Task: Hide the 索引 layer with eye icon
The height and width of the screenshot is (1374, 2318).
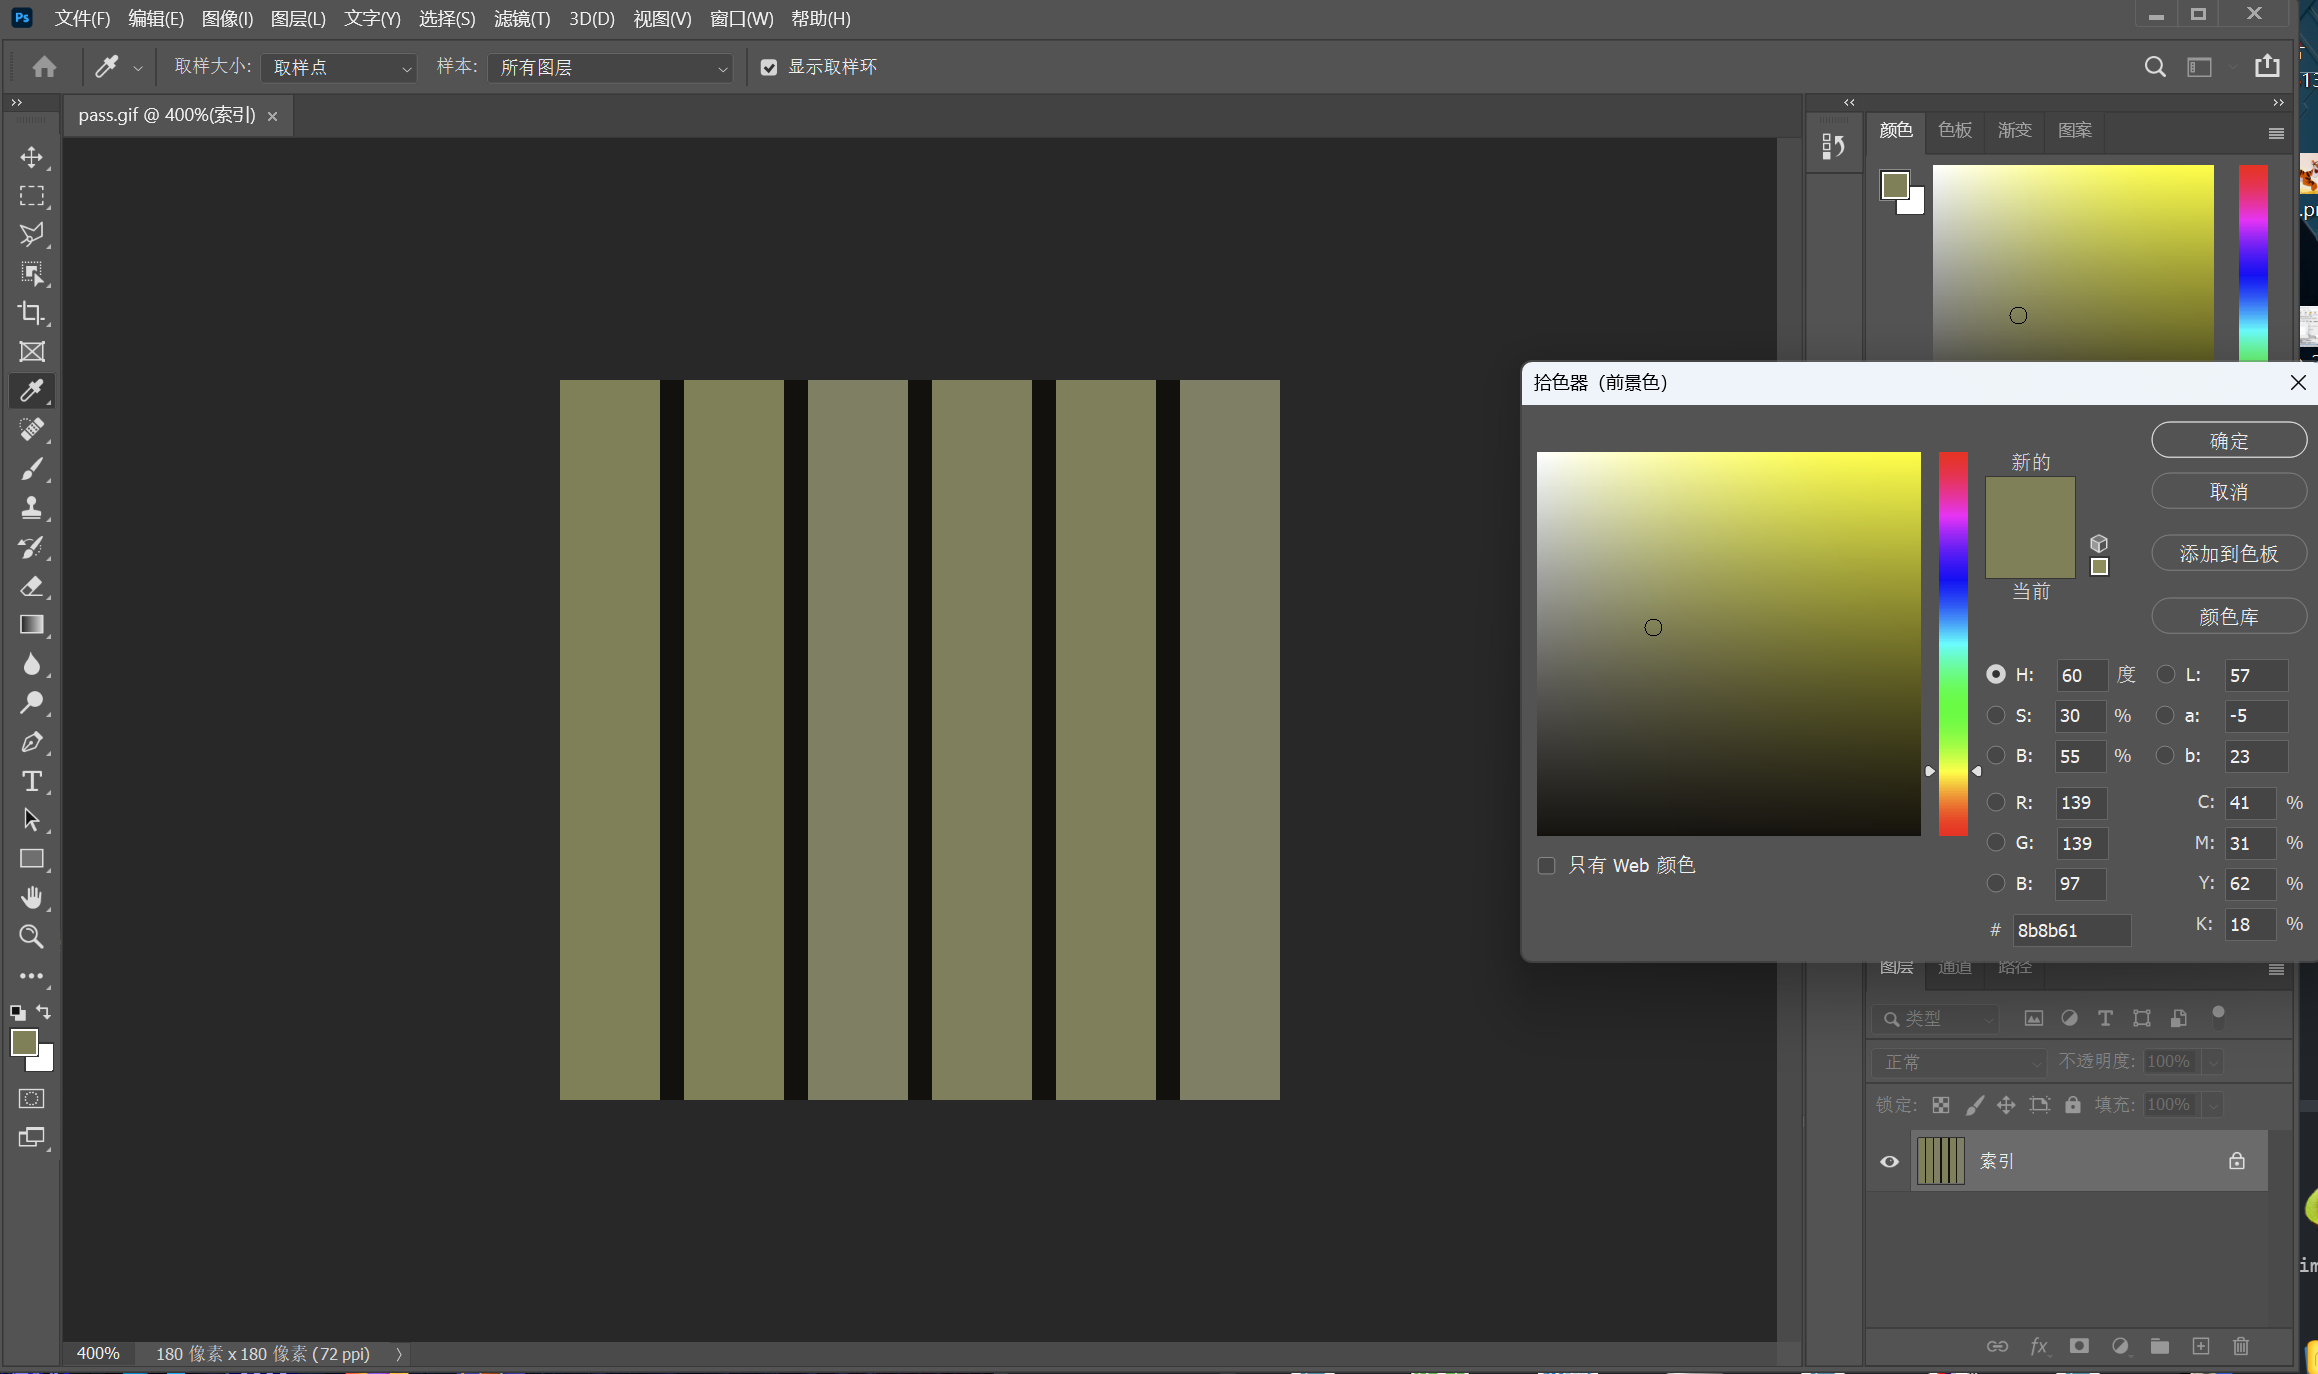Action: [x=1890, y=1162]
